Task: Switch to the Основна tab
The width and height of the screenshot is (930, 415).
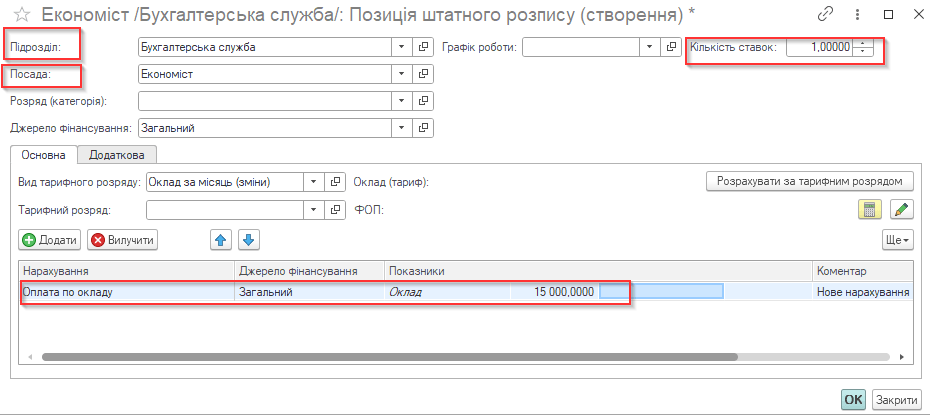Action: coord(44,155)
